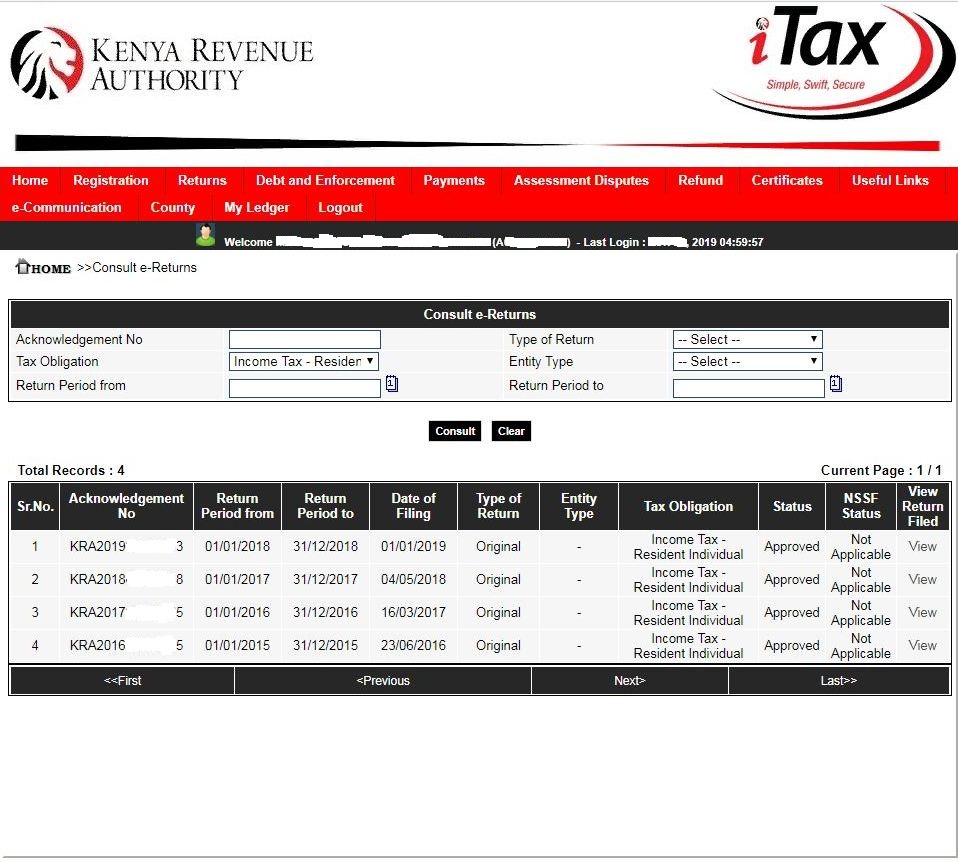Go to <Previous page
The image size is (958, 862).
[x=383, y=681]
